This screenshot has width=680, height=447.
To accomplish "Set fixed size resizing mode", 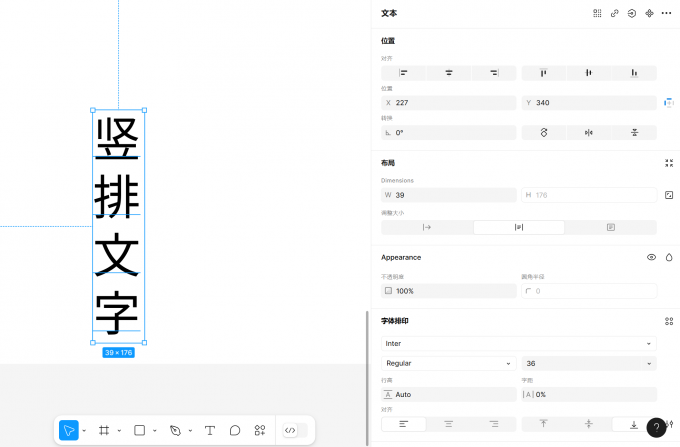I will [x=611, y=227].
